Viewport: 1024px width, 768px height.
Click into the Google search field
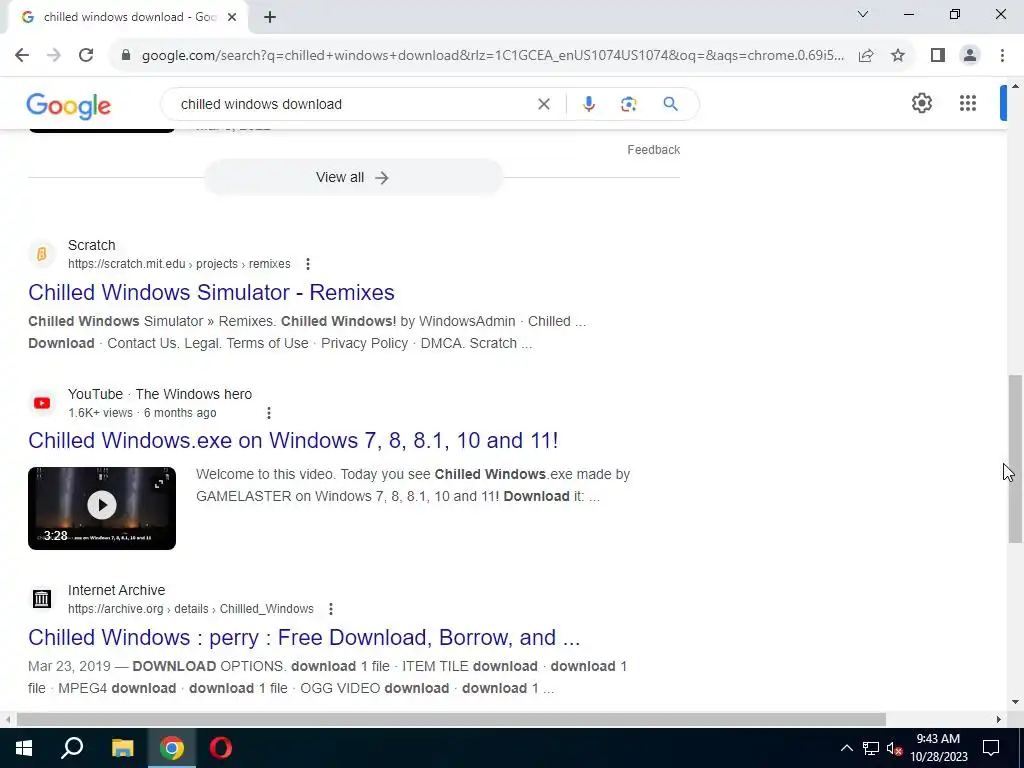point(353,104)
